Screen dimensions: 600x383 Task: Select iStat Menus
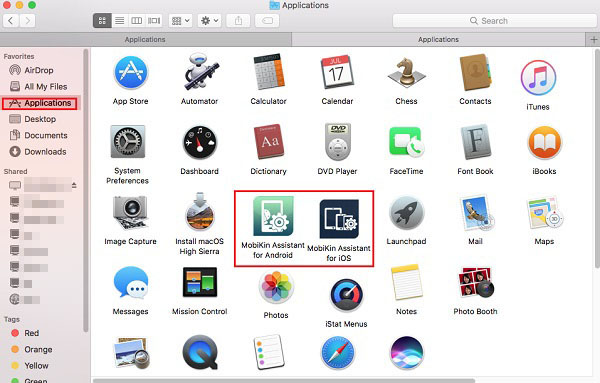[x=346, y=295]
